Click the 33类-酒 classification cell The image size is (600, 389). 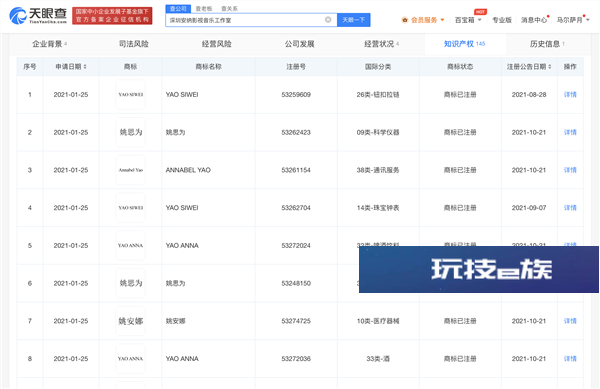(x=378, y=359)
